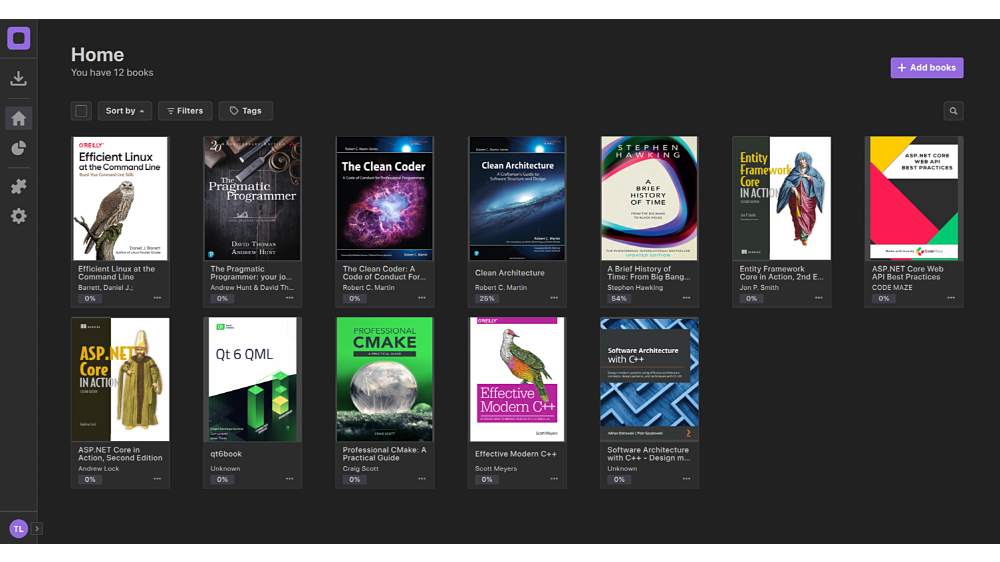
Task: Open the Tags selector
Action: (246, 111)
